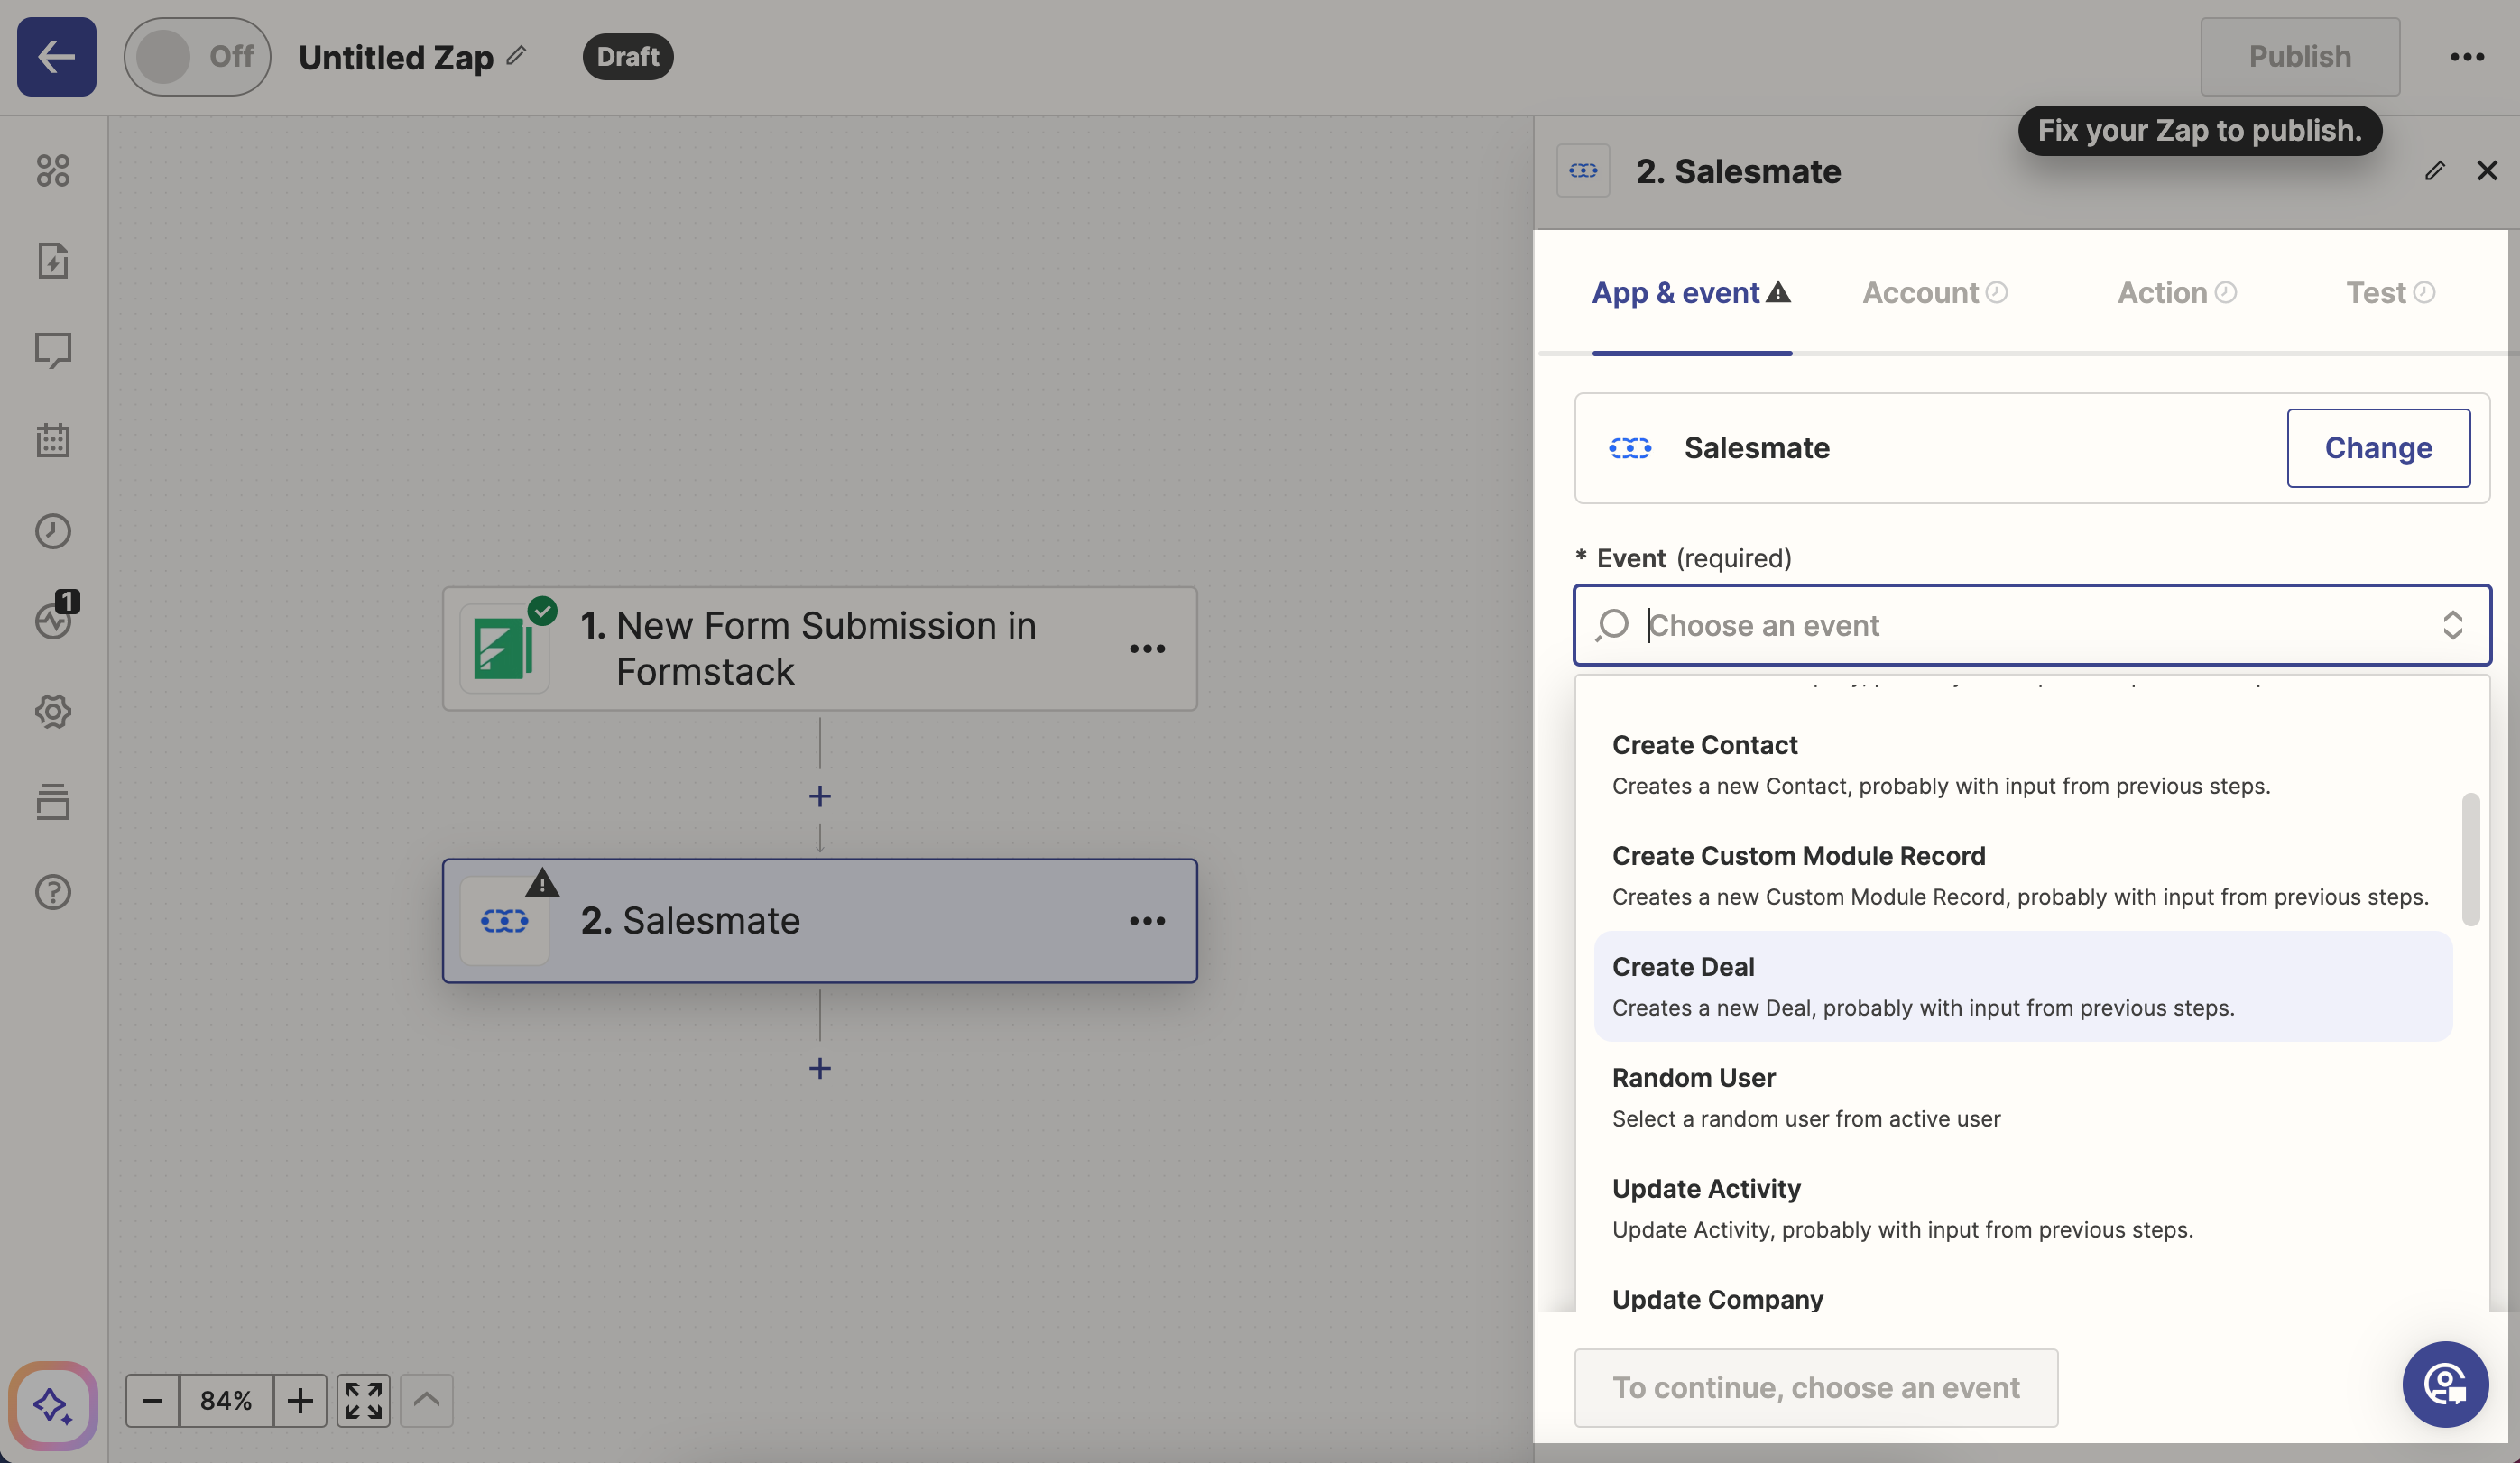The image size is (2520, 1463).
Task: Click Change to swap the Salesmate app
Action: pos(2378,447)
